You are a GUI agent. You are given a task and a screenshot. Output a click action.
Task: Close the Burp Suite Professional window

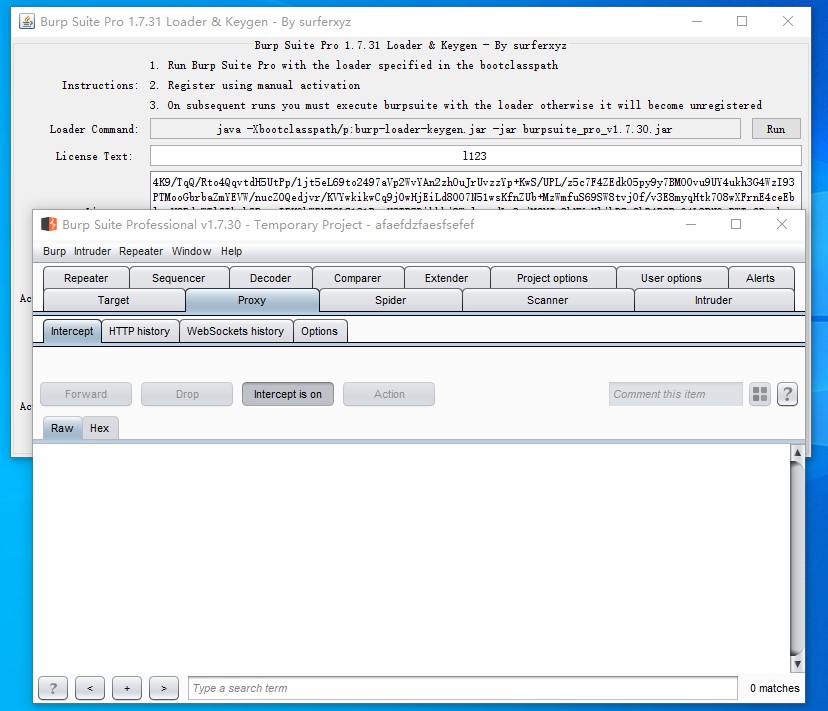click(782, 224)
